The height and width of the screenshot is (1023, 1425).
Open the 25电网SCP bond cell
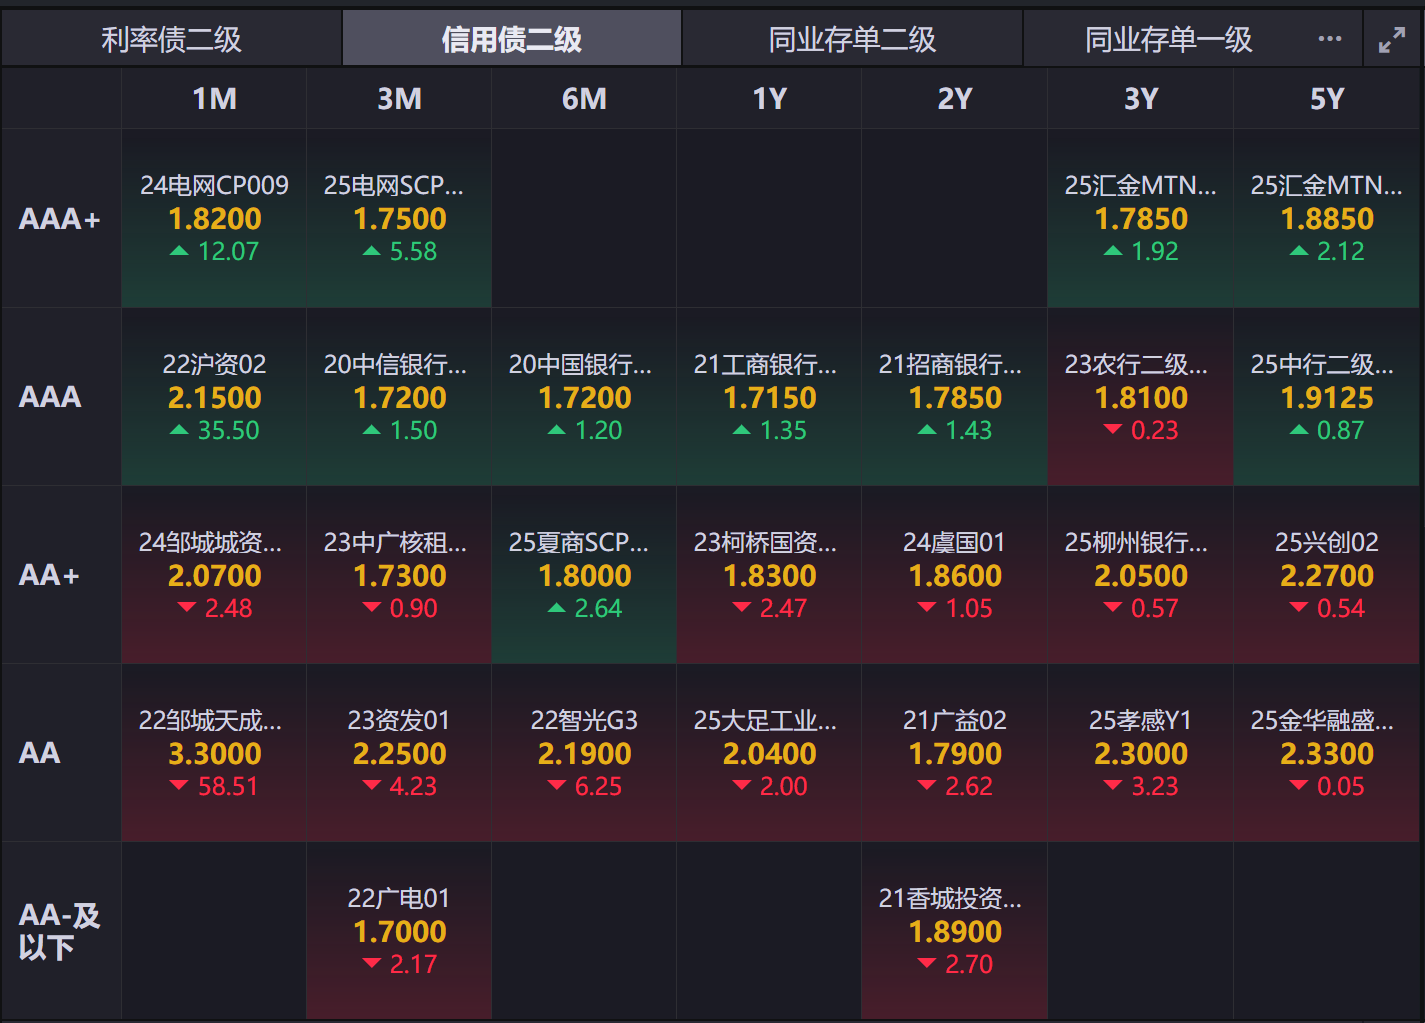tap(399, 218)
